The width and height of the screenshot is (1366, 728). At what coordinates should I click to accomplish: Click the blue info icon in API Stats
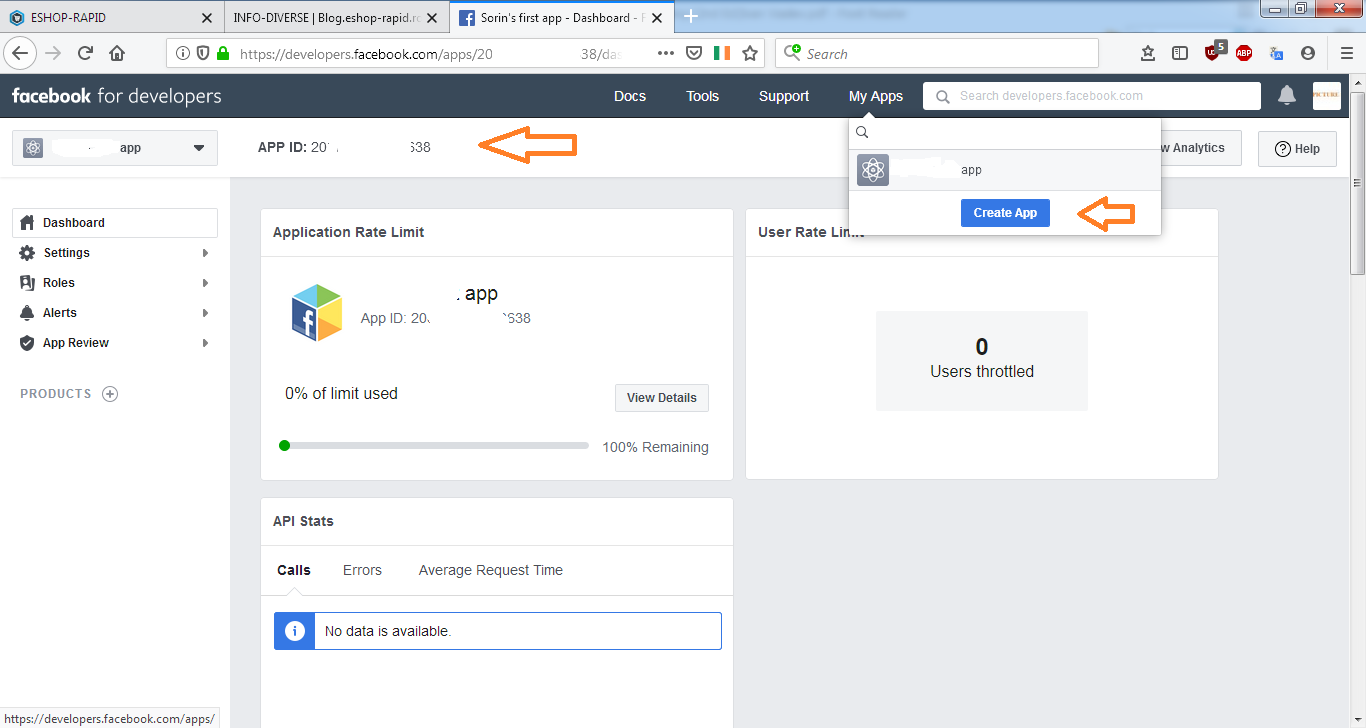[294, 631]
